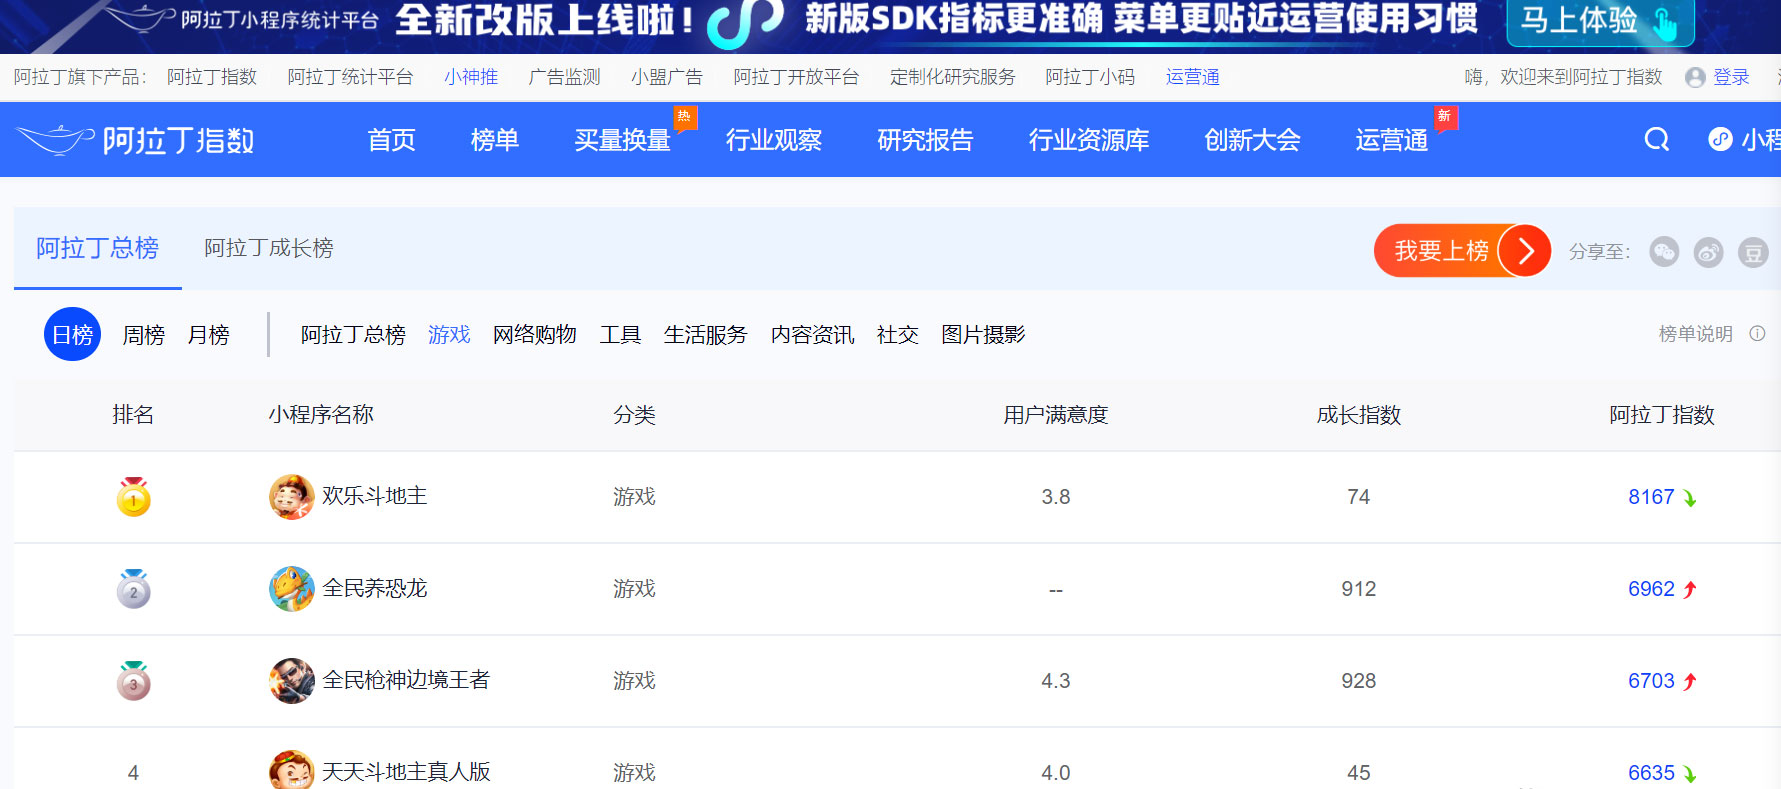This screenshot has width=1781, height=789.
Task: Select the 日榜 daily ranking toggle
Action: (72, 334)
